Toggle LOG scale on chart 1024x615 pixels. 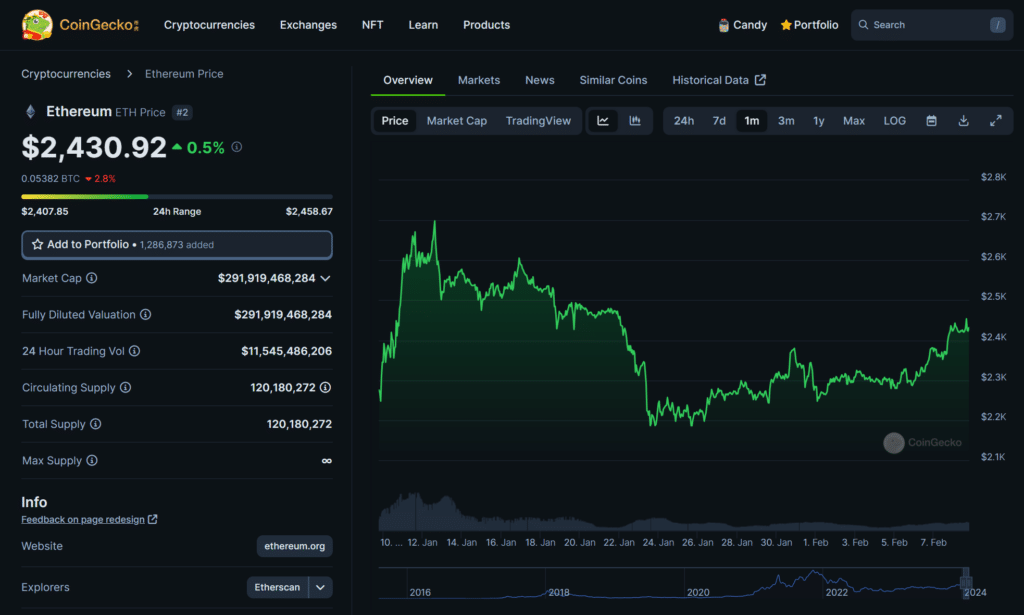click(x=895, y=121)
